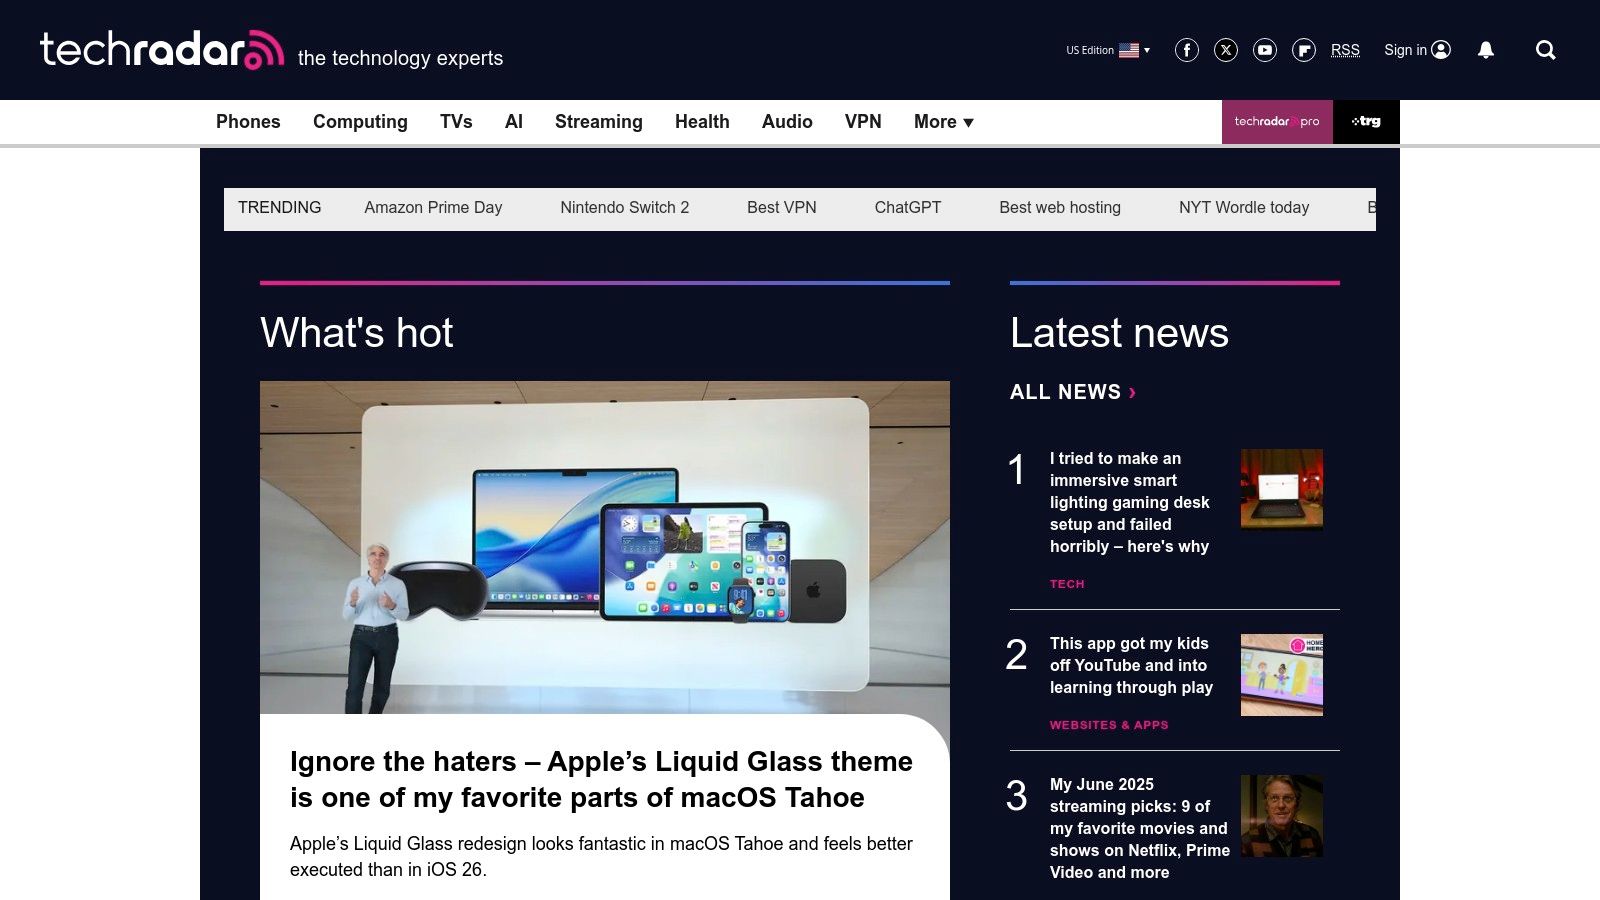Click the What's hot heading
1600x900 pixels.
pos(357,333)
